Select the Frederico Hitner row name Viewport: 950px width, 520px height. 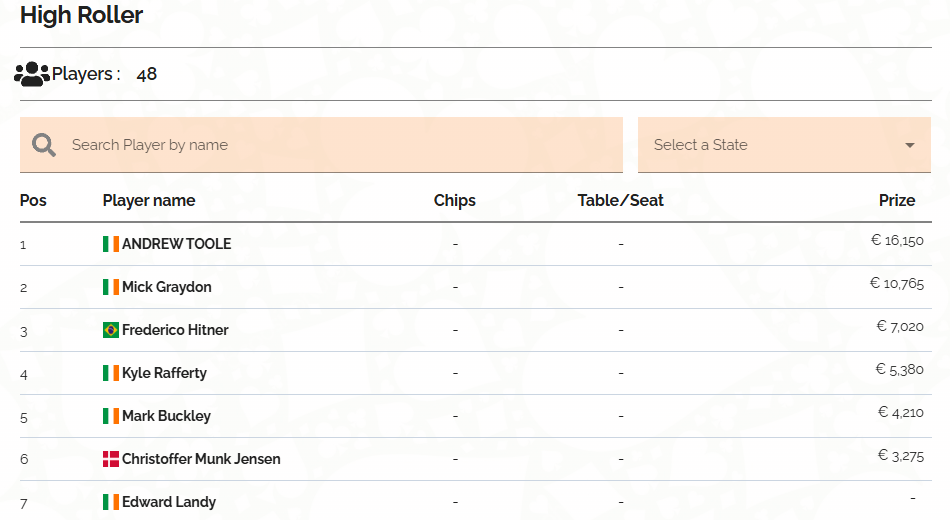point(175,330)
